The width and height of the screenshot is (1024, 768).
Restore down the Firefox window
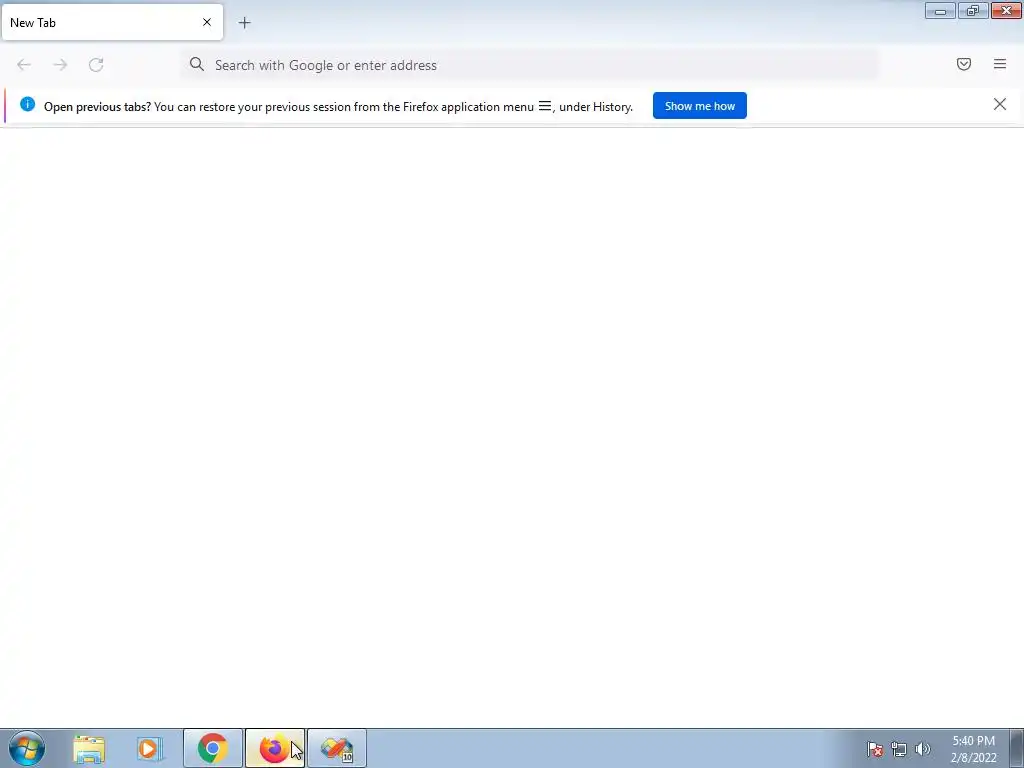pyautogui.click(x=973, y=10)
